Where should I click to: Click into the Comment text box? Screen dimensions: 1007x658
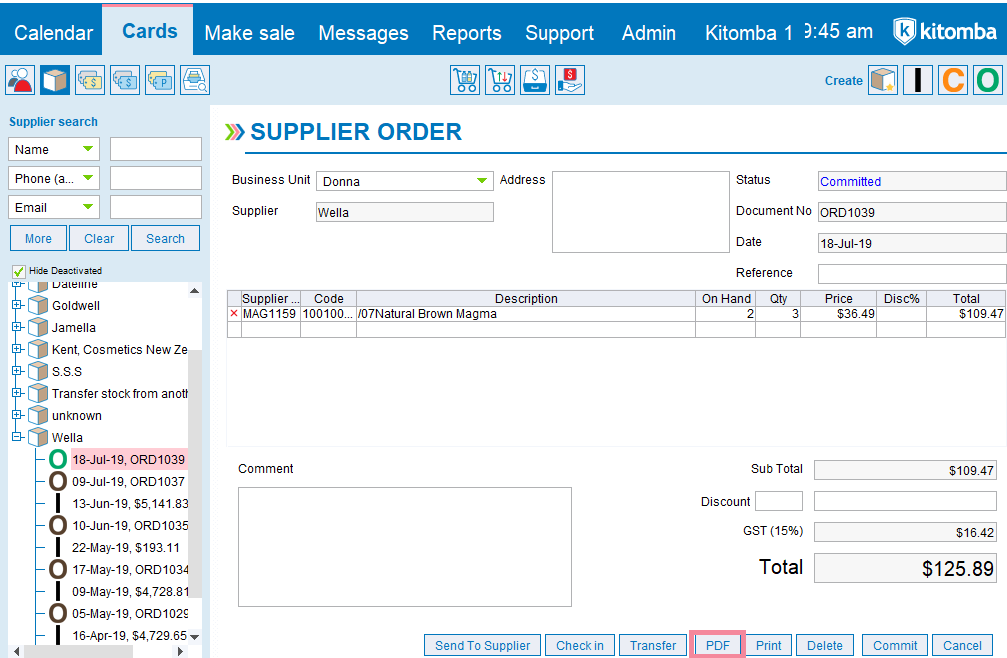[x=405, y=547]
